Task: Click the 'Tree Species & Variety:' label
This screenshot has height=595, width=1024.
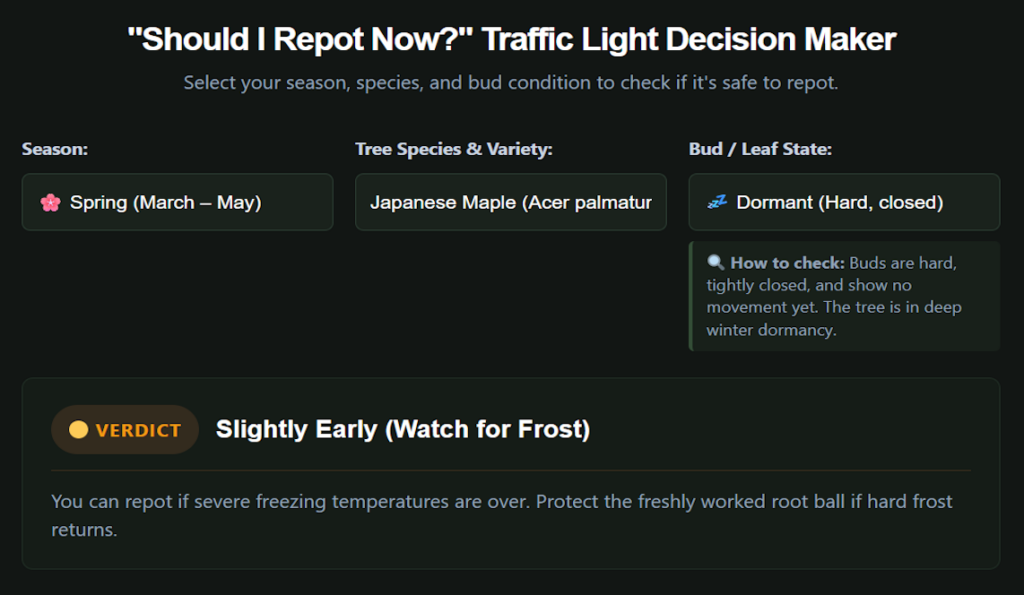Action: pyautogui.click(x=454, y=149)
